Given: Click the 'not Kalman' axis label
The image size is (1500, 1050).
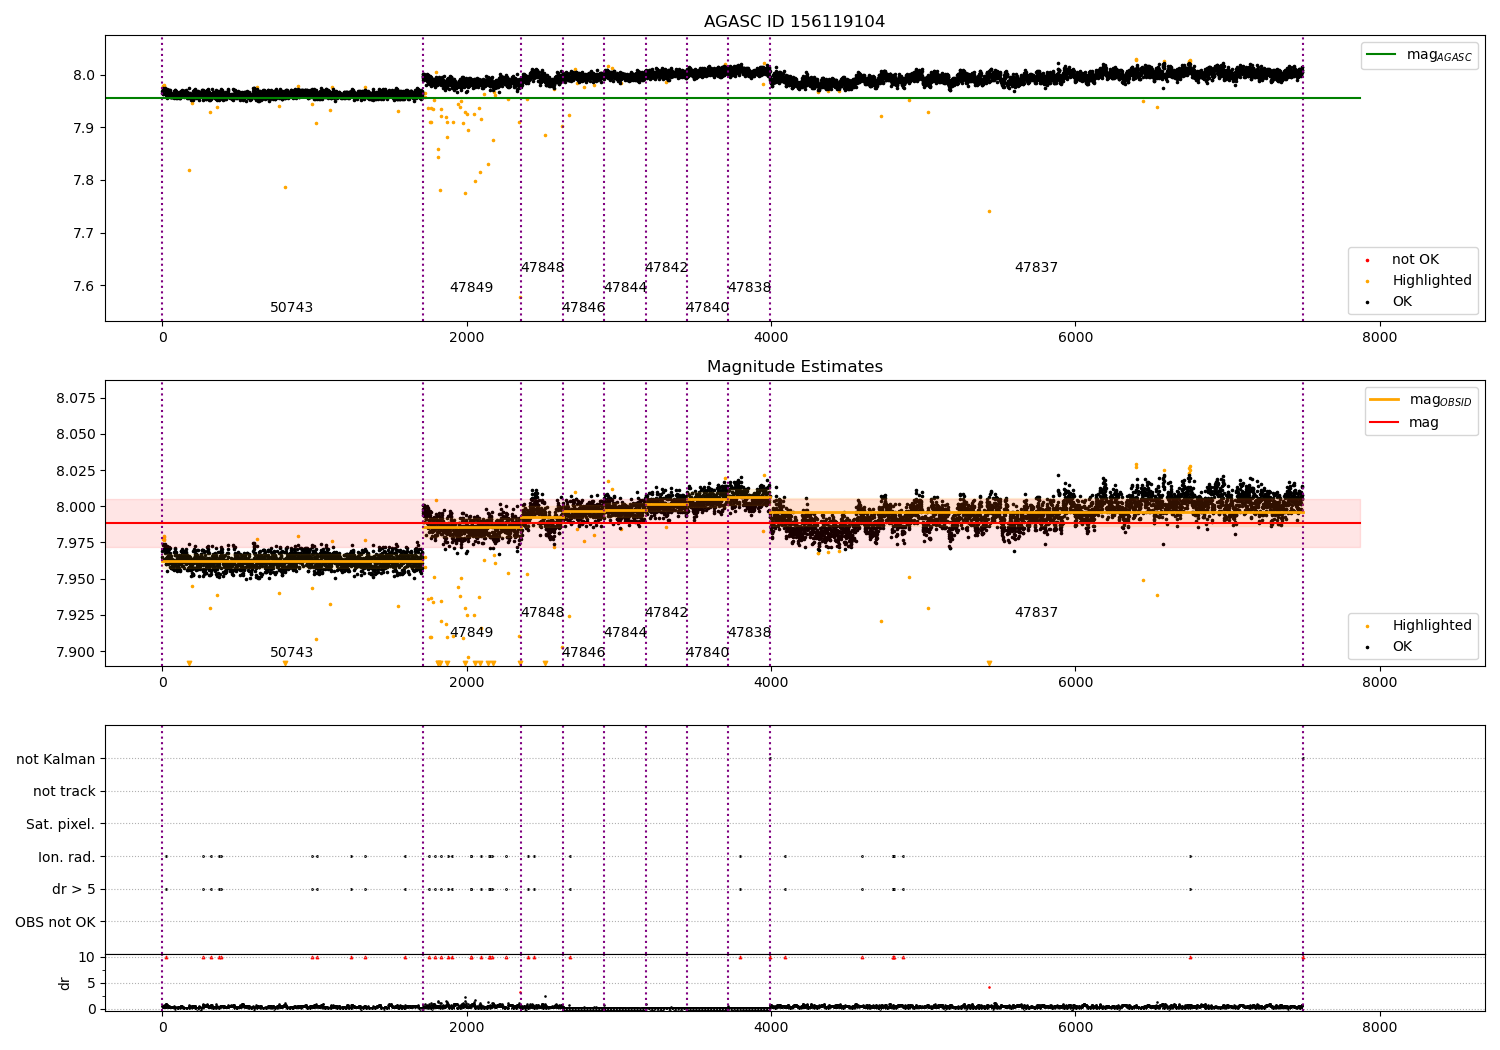Looking at the screenshot, I should pyautogui.click(x=55, y=759).
